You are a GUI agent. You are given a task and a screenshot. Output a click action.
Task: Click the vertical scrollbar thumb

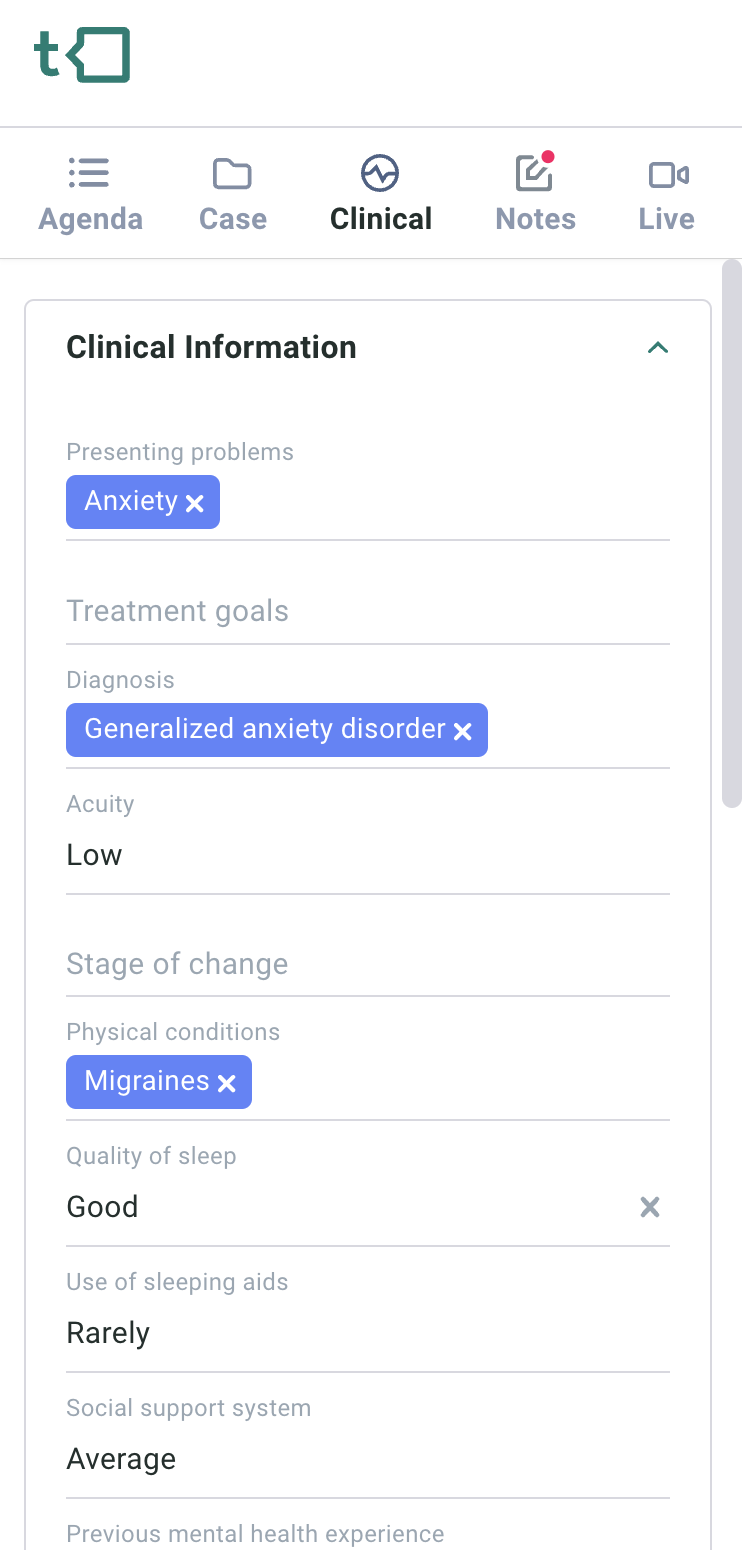click(731, 532)
